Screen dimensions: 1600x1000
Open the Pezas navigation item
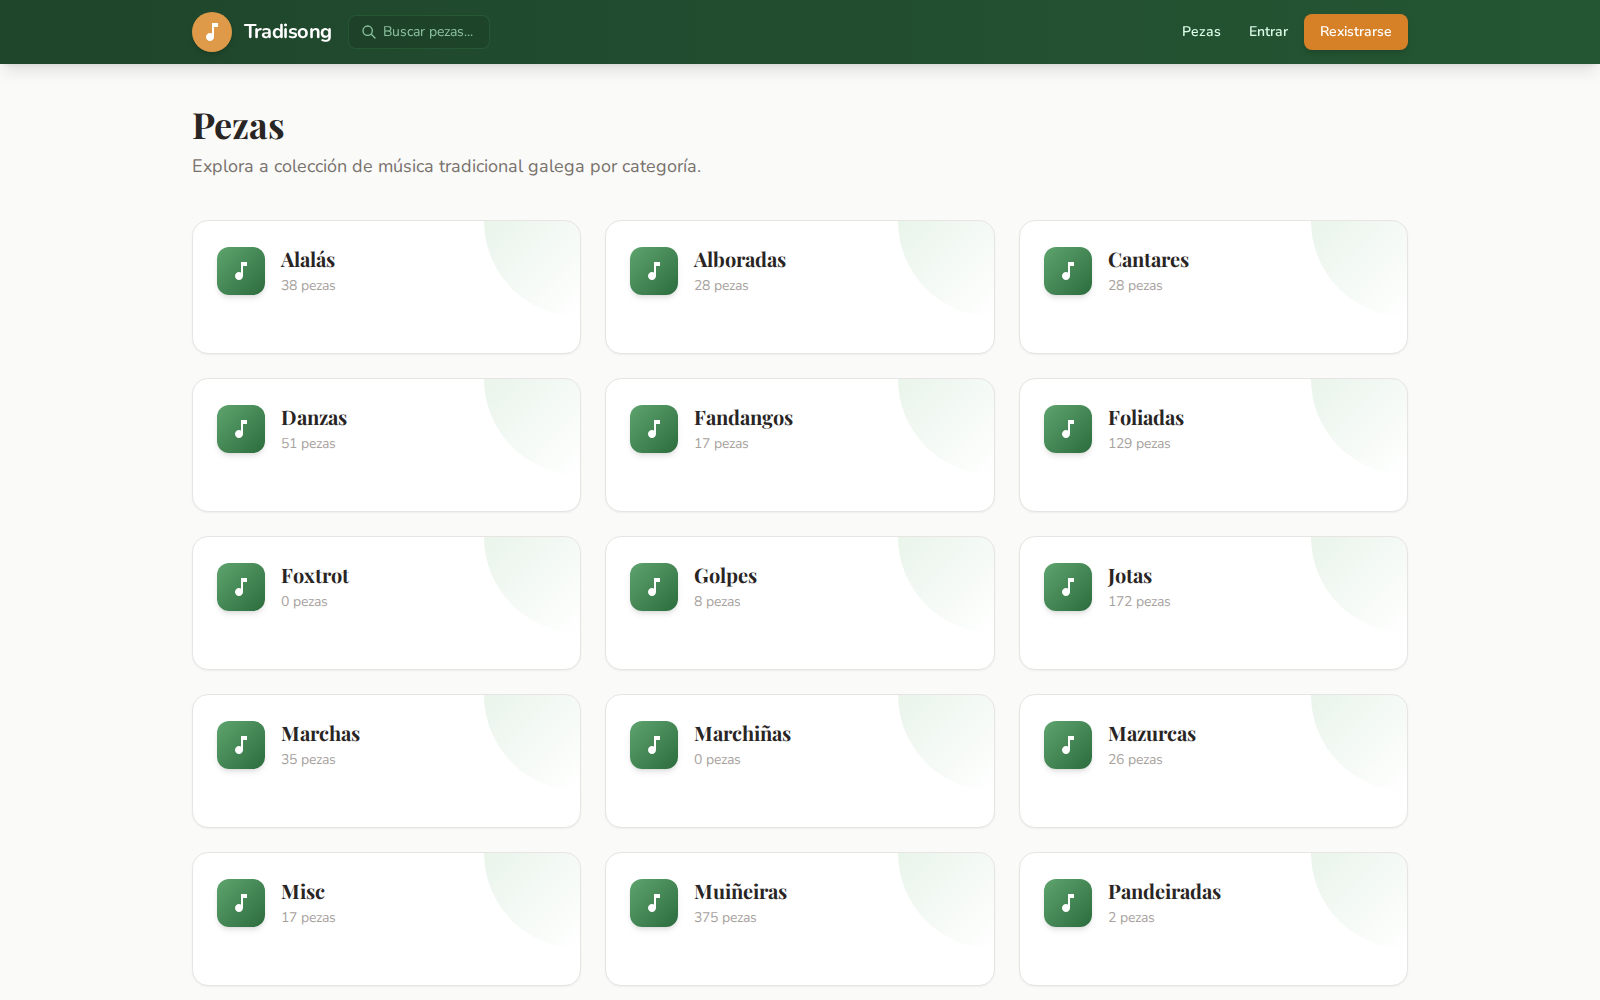pos(1200,31)
